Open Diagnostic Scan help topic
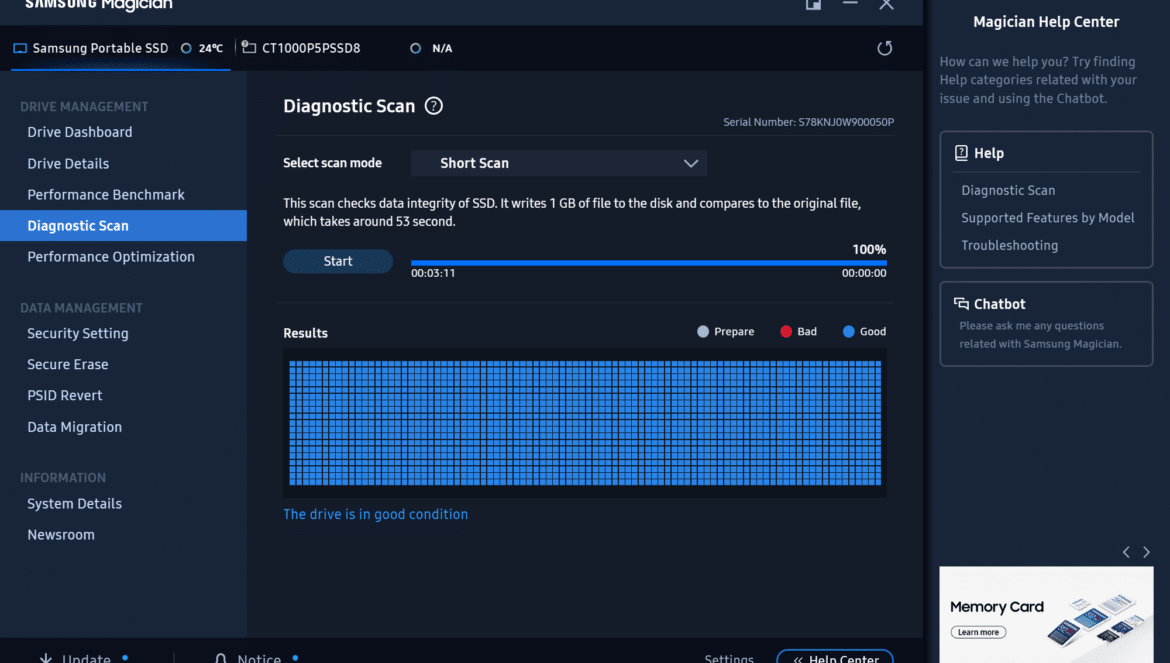Image resolution: width=1170 pixels, height=663 pixels. pos(1008,190)
